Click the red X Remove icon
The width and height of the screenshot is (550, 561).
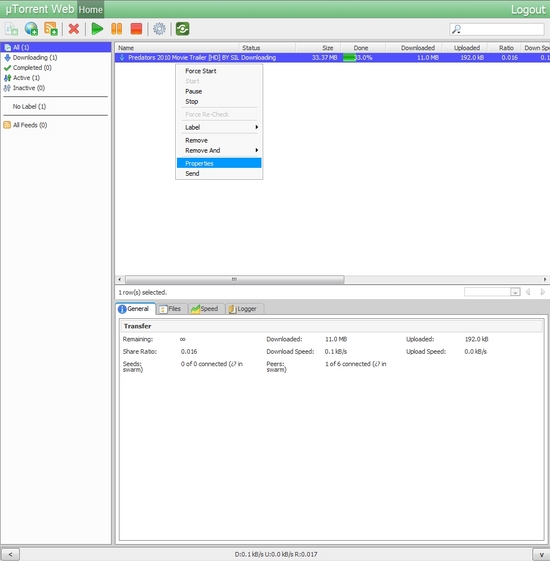pyautogui.click(x=74, y=29)
